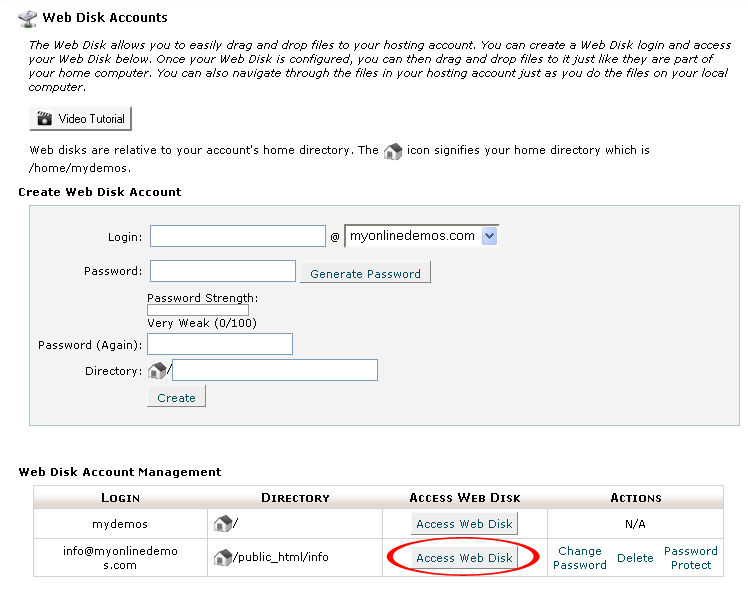Click the home icon beside Directory field

pos(157,370)
